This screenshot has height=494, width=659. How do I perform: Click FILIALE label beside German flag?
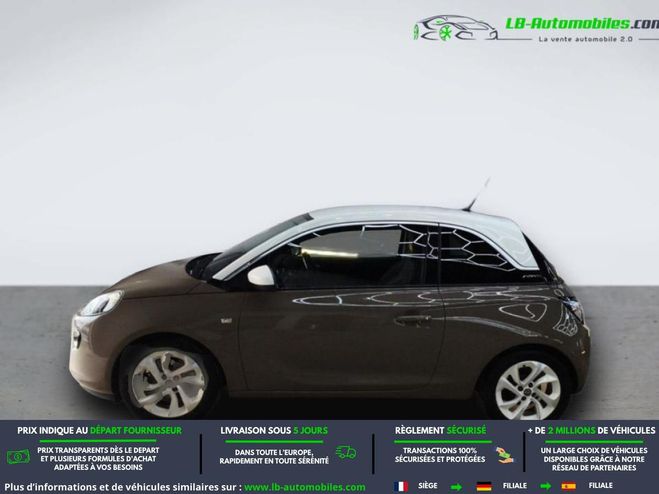pos(514,486)
